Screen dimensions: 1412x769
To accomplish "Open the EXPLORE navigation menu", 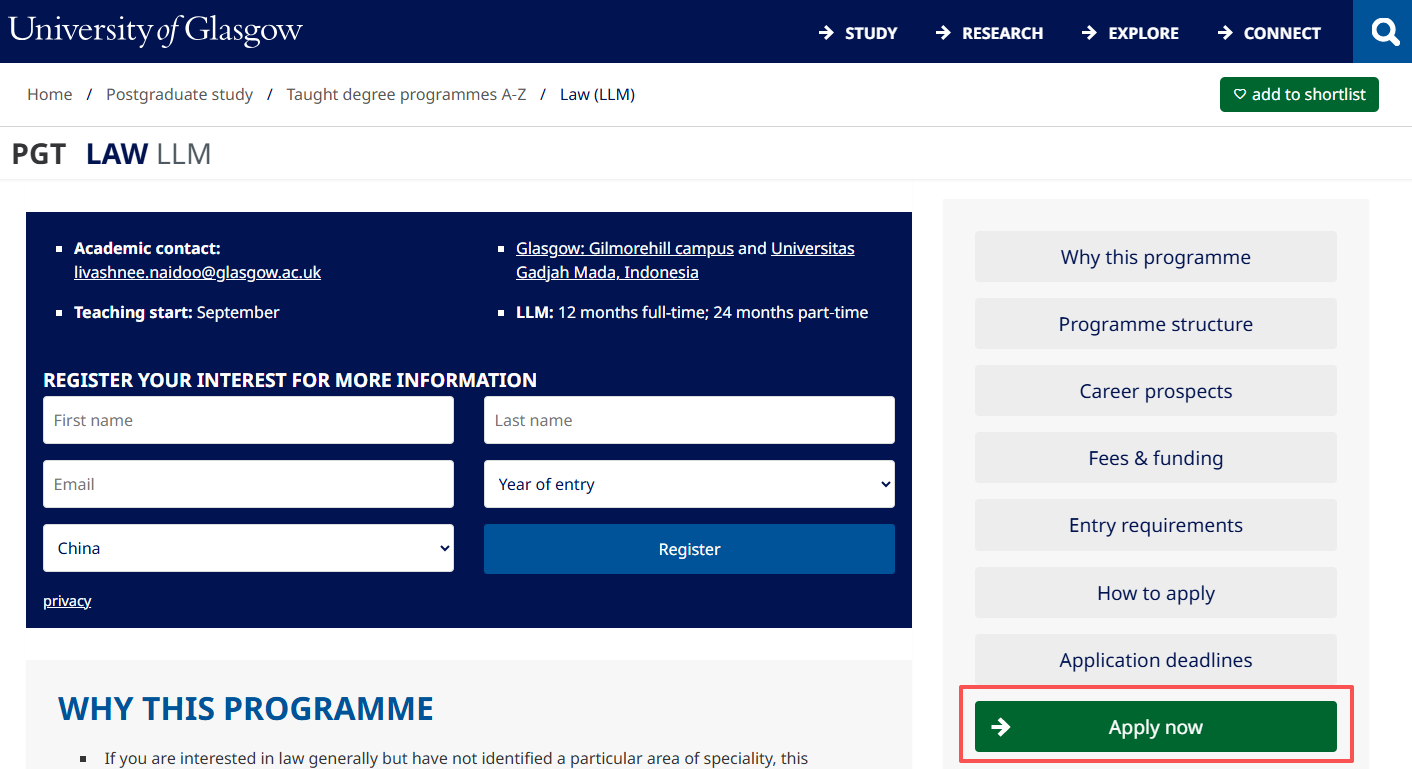I will (x=1130, y=33).
